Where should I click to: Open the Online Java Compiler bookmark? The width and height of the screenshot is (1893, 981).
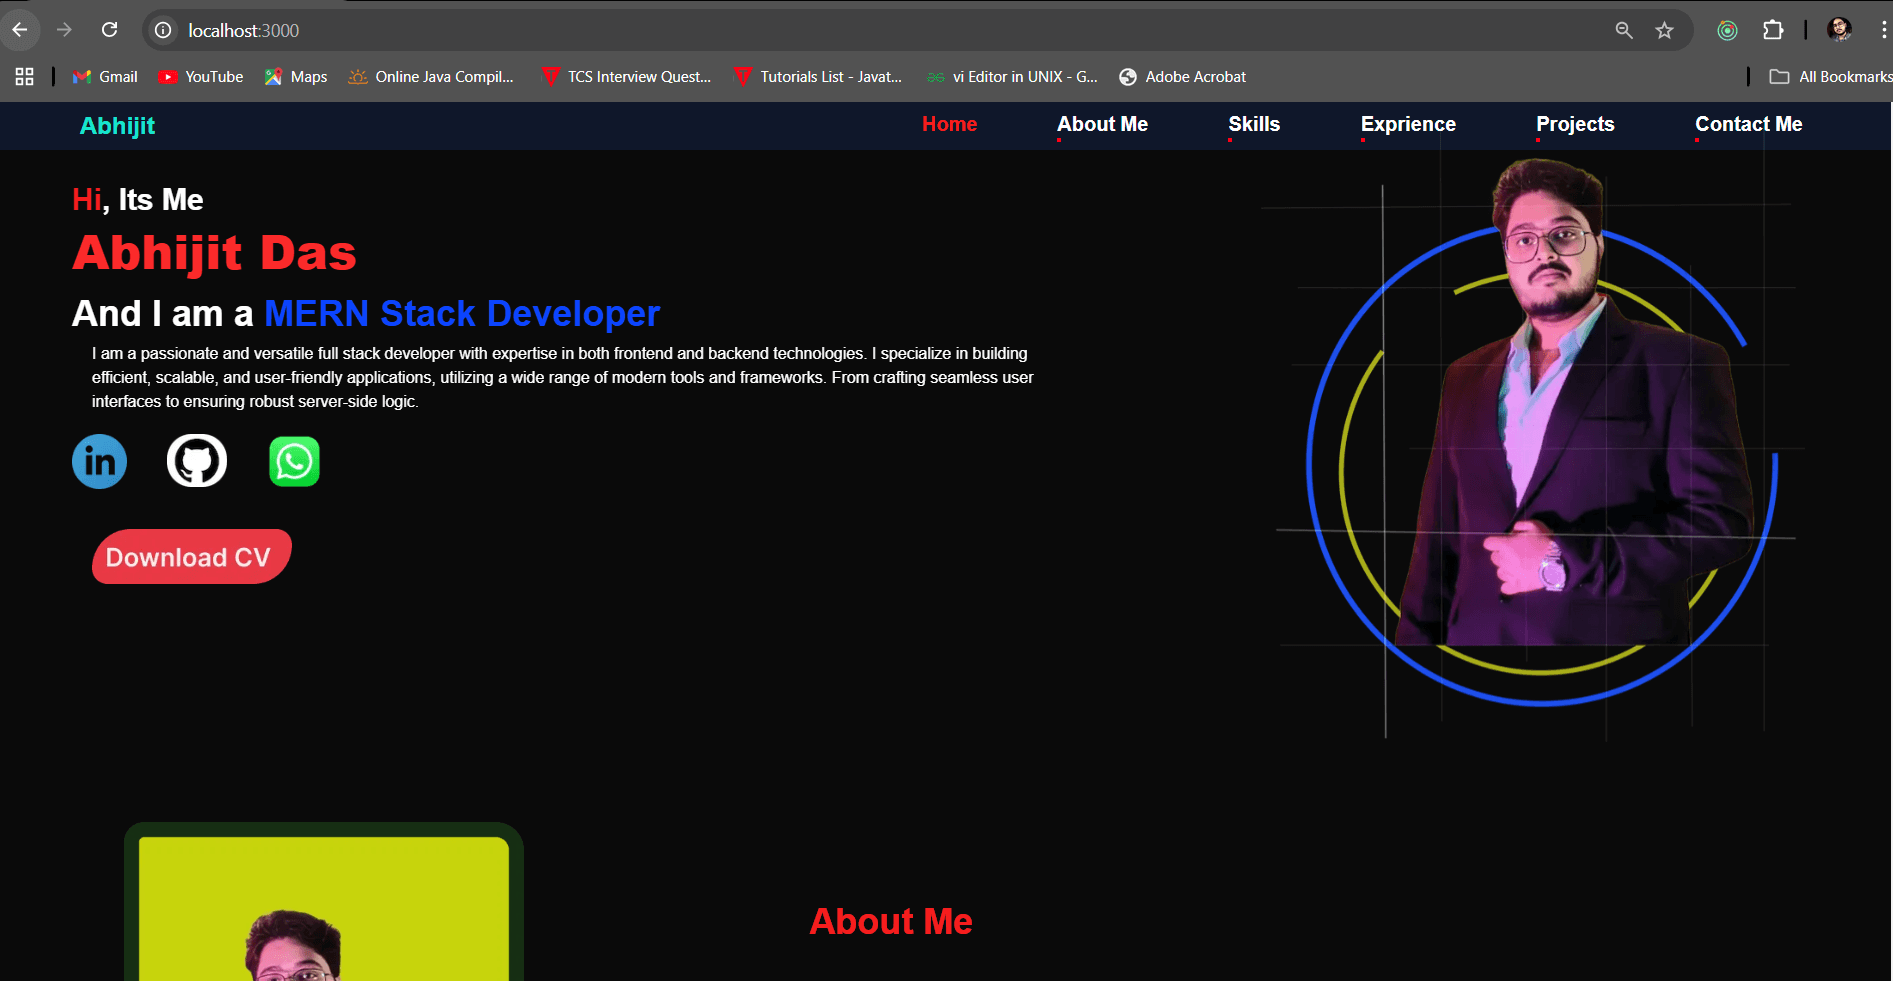(x=431, y=77)
